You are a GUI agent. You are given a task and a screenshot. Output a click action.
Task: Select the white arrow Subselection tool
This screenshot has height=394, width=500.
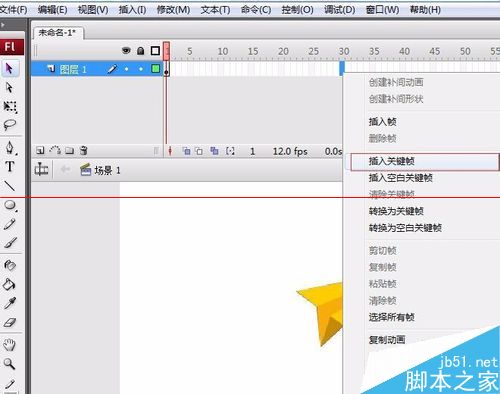pyautogui.click(x=9, y=87)
